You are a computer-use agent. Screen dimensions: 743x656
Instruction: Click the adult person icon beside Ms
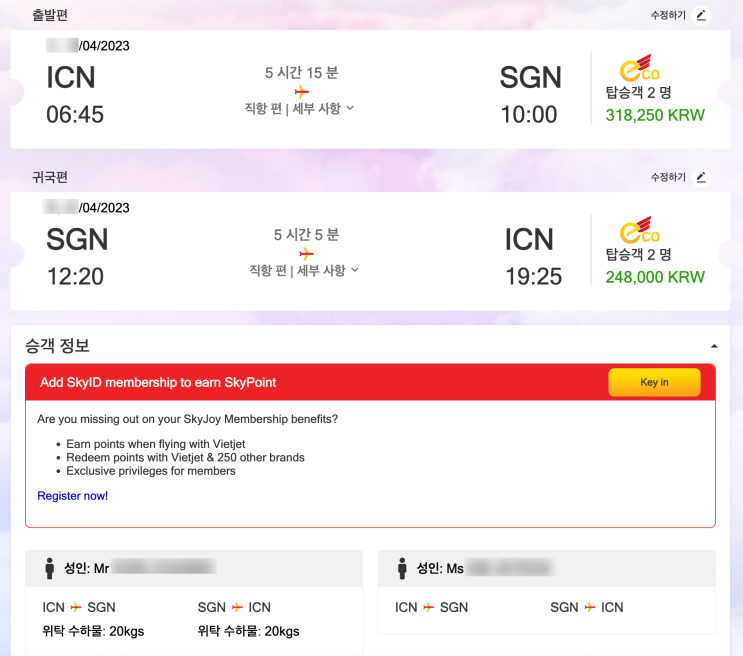(402, 569)
